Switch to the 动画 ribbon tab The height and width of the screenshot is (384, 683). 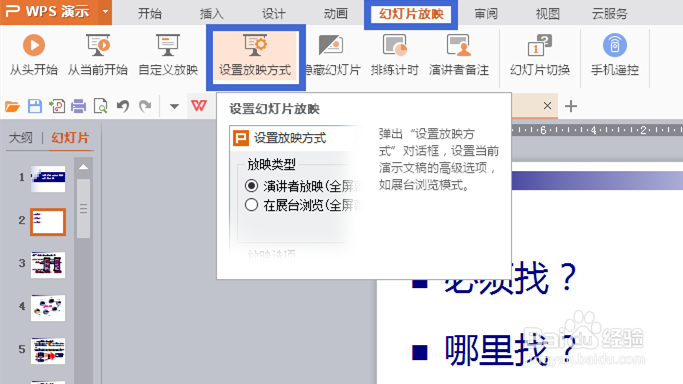click(335, 14)
